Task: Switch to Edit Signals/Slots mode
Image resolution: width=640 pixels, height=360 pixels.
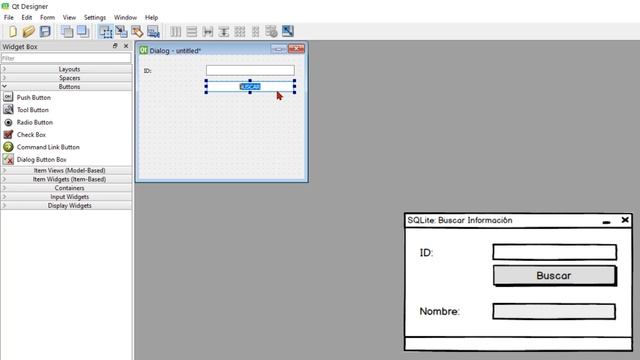Action: coord(121,31)
